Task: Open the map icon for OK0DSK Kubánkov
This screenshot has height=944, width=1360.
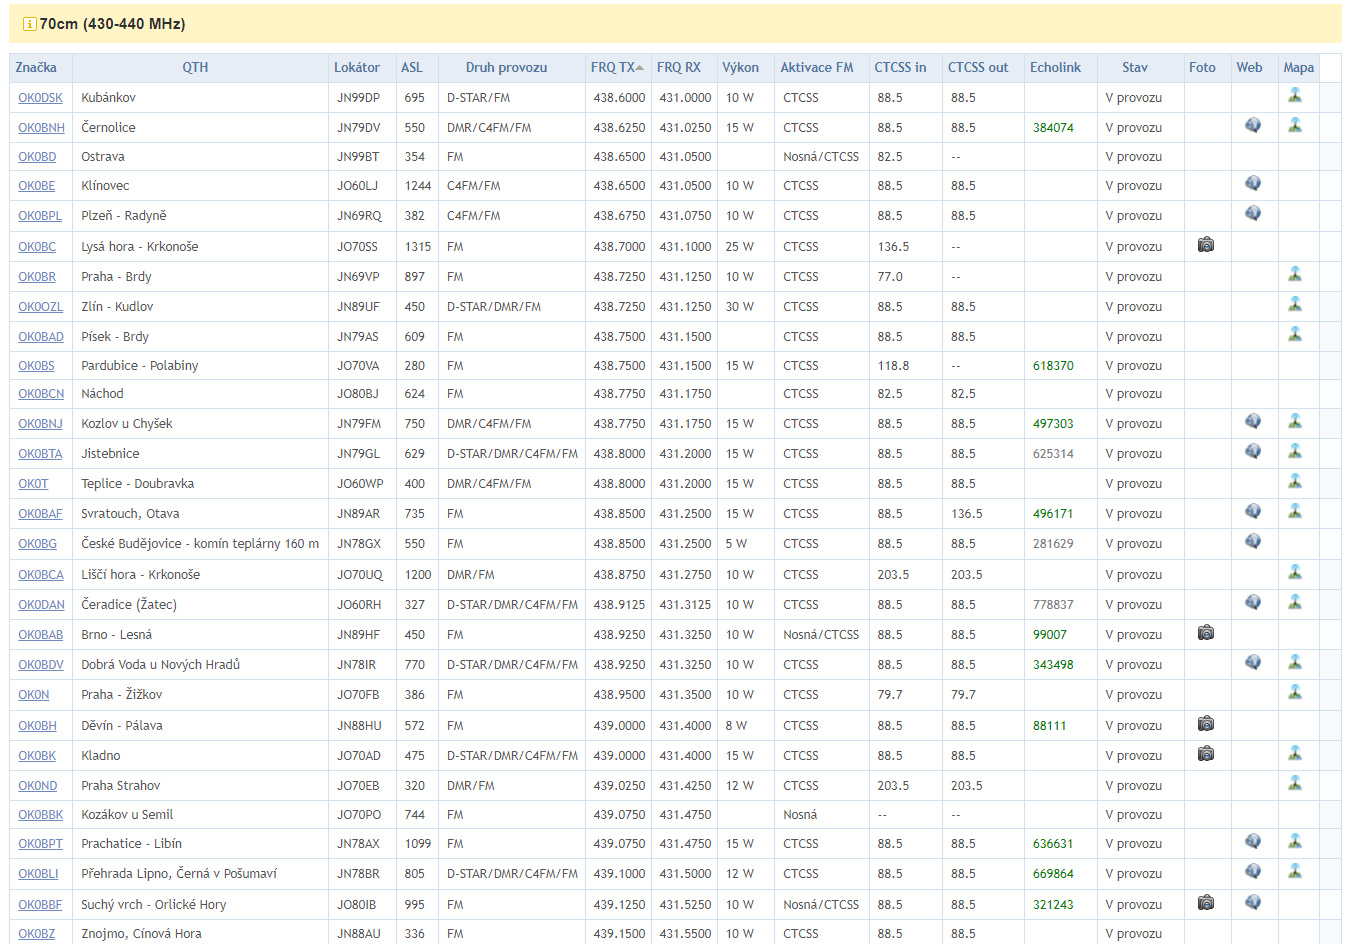Action: tap(1295, 96)
